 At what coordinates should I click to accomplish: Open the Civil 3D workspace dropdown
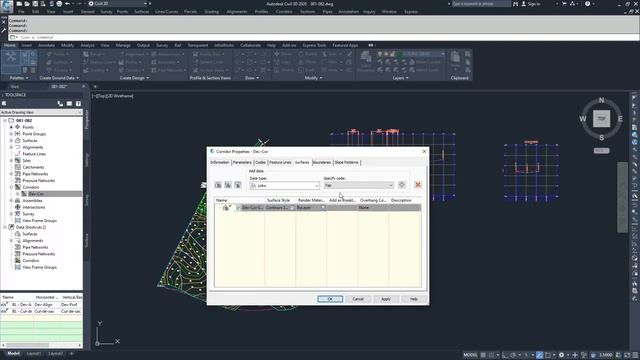(118, 4)
